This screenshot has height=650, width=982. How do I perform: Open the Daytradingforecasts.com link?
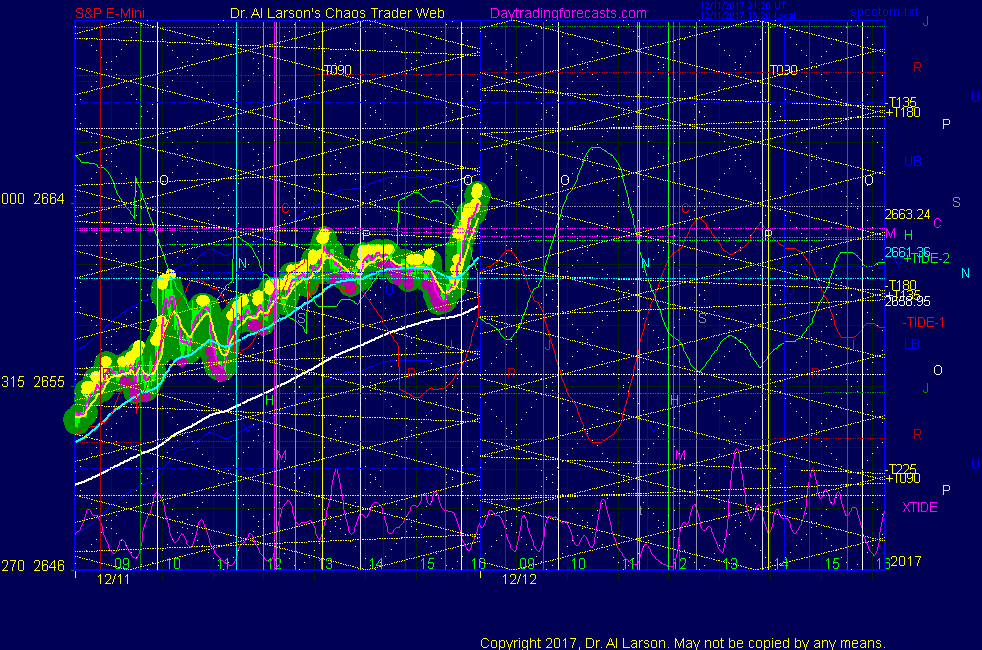[568, 13]
